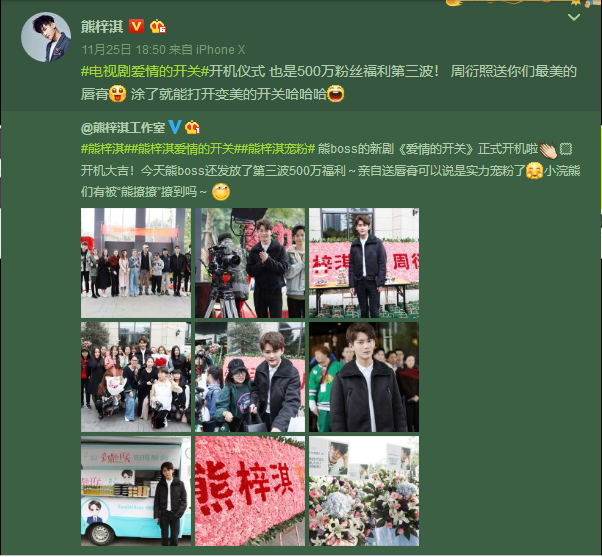Open the 熊梓淇 pink flower wall photo
The height and width of the screenshot is (557, 602).
coord(250,491)
